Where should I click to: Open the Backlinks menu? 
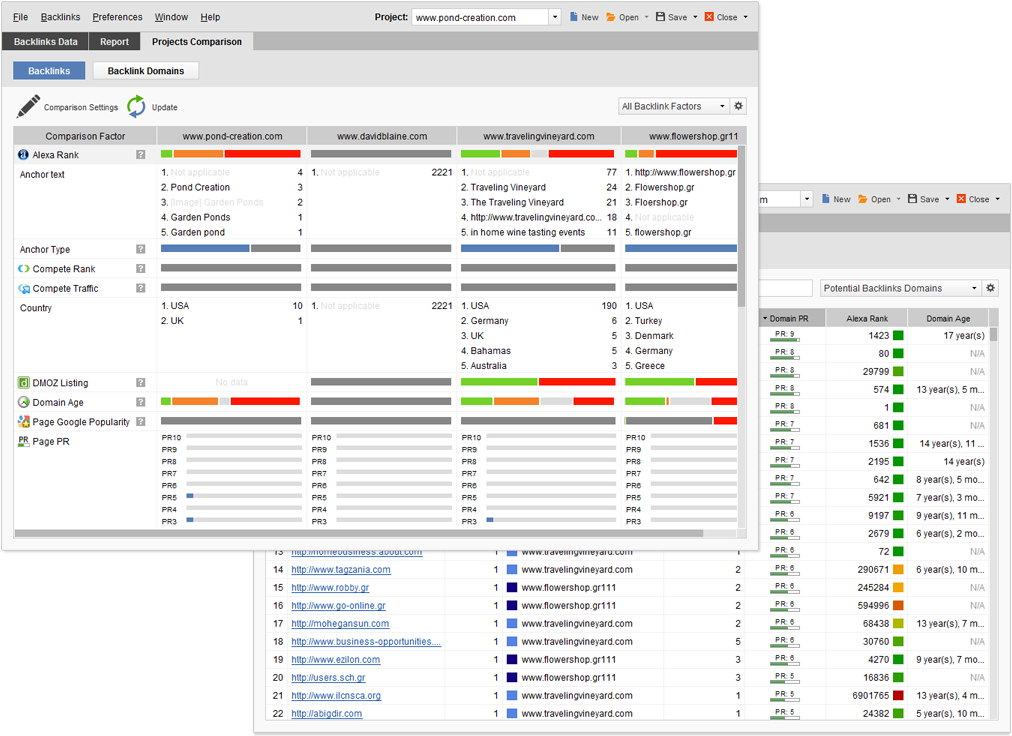coord(61,17)
